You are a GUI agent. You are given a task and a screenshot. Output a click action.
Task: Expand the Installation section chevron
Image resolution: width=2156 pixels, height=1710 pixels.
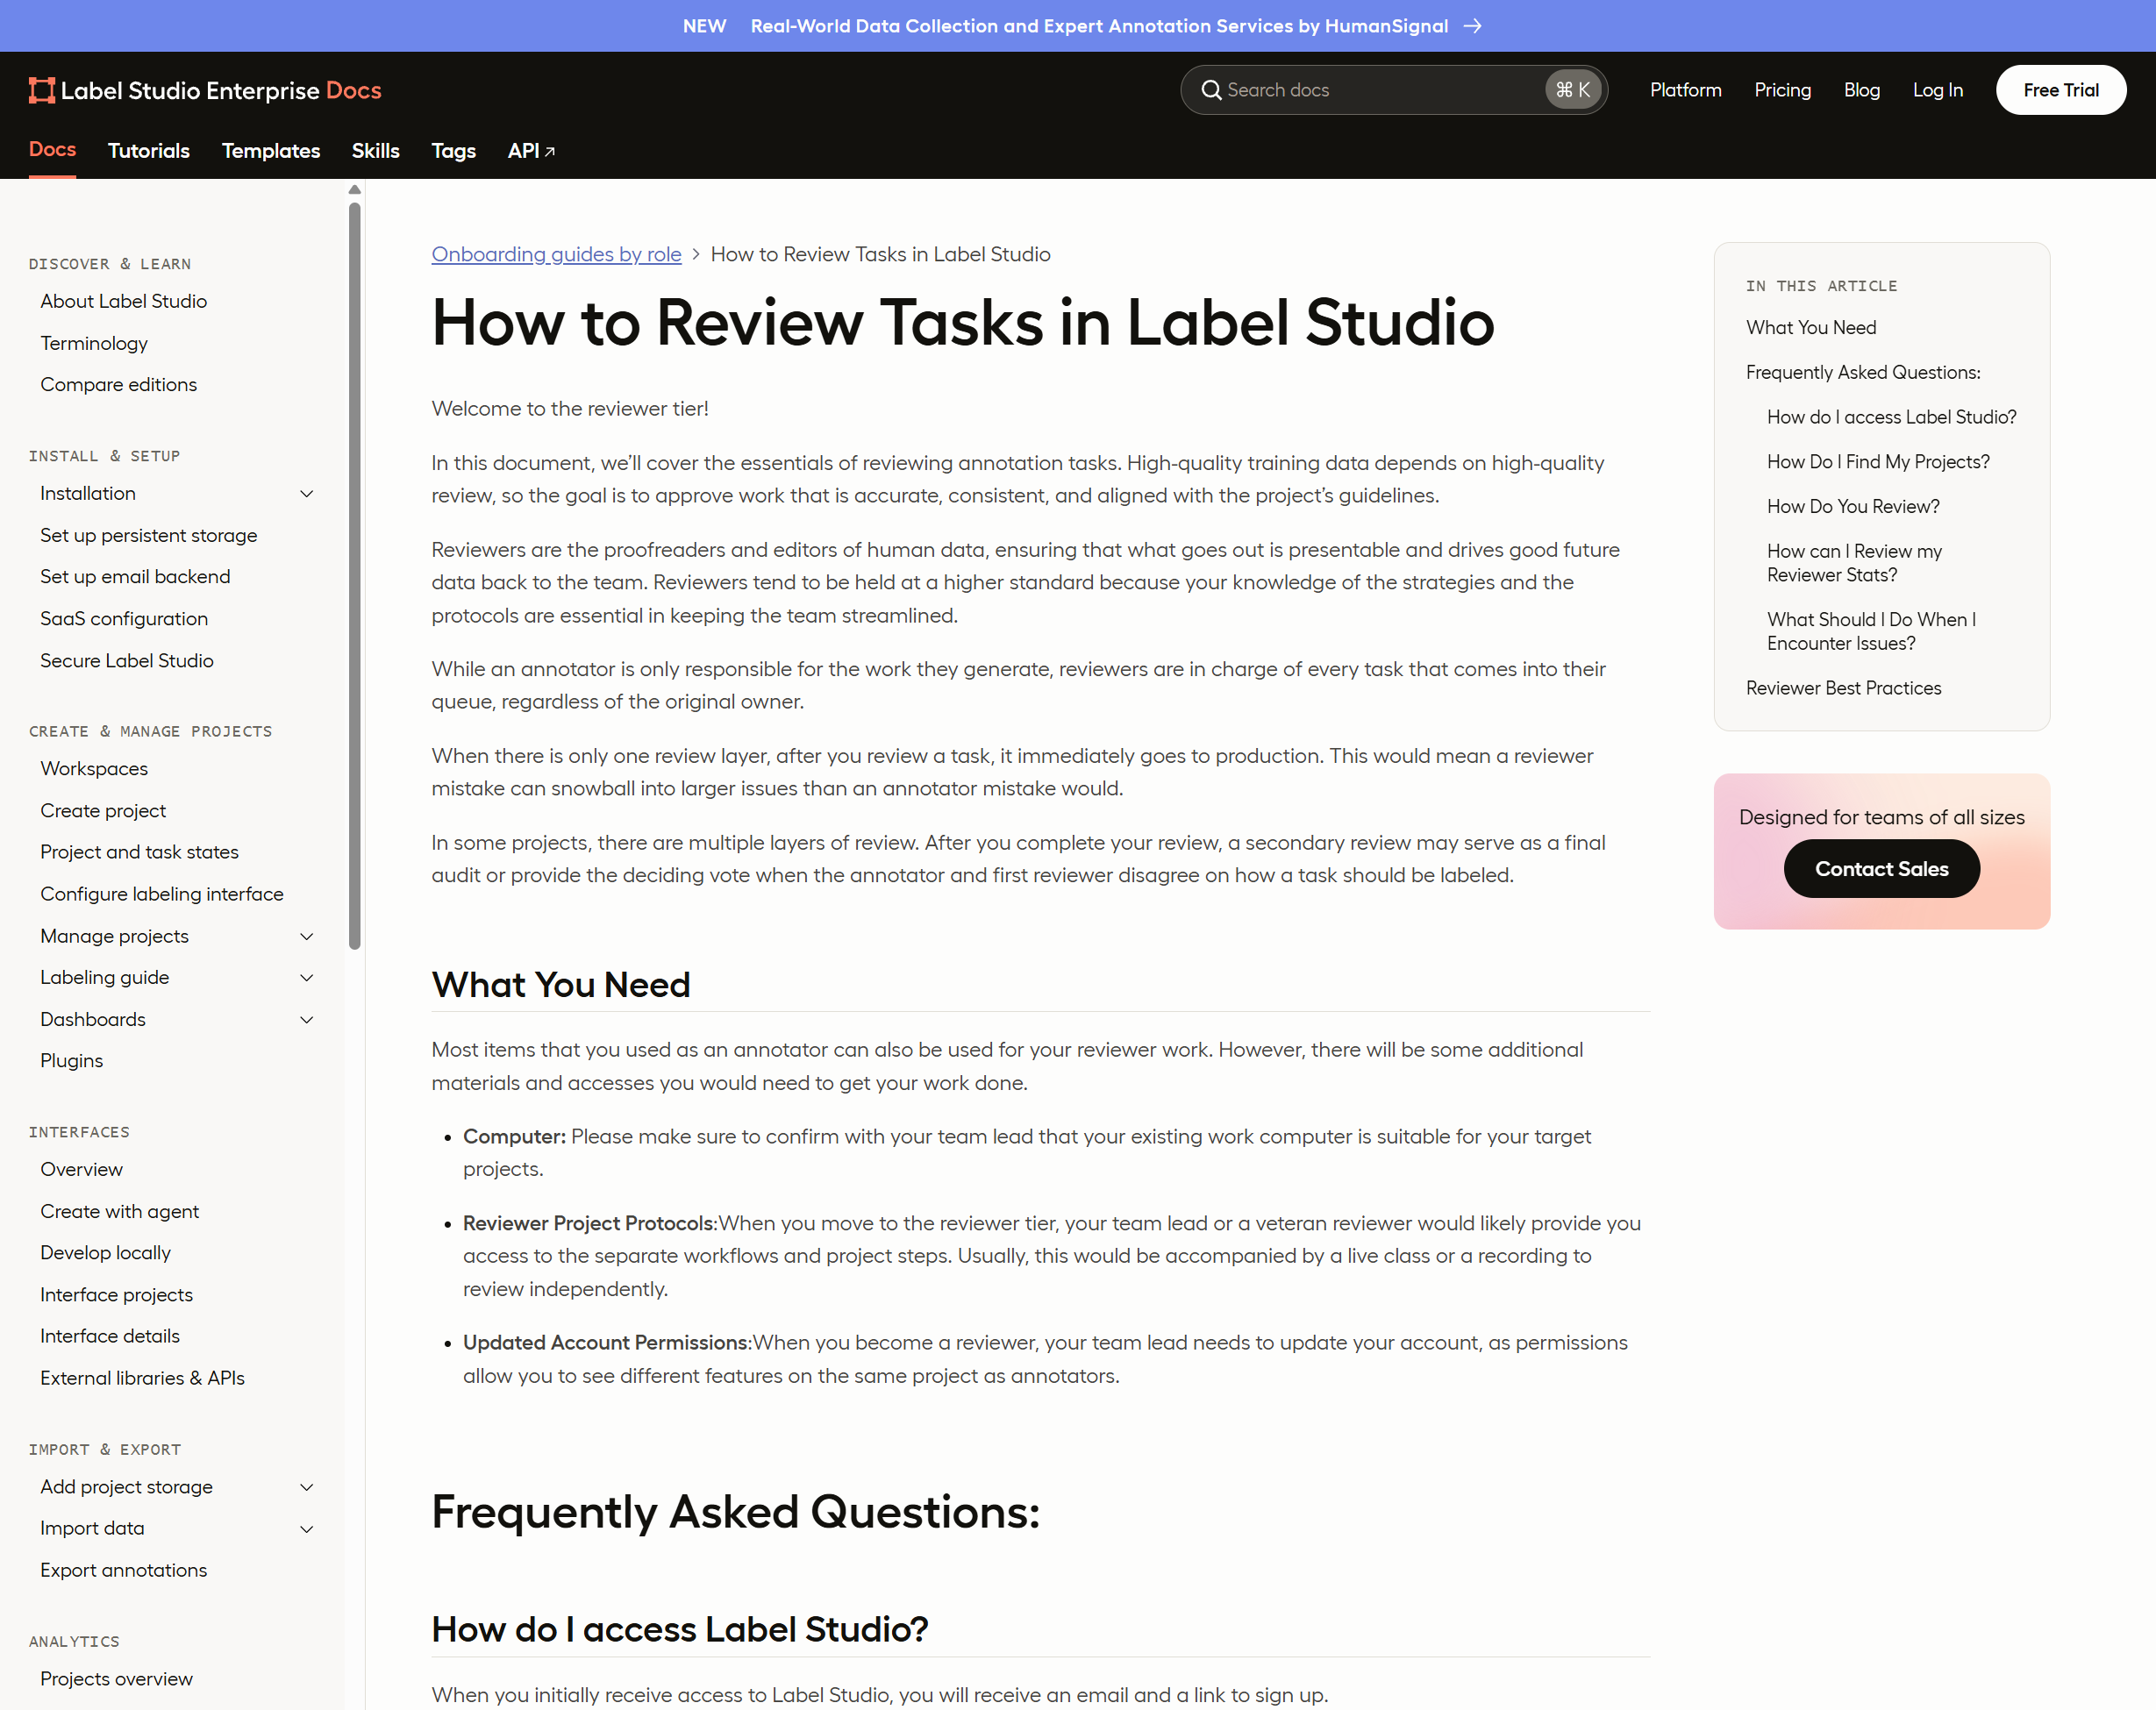(307, 494)
